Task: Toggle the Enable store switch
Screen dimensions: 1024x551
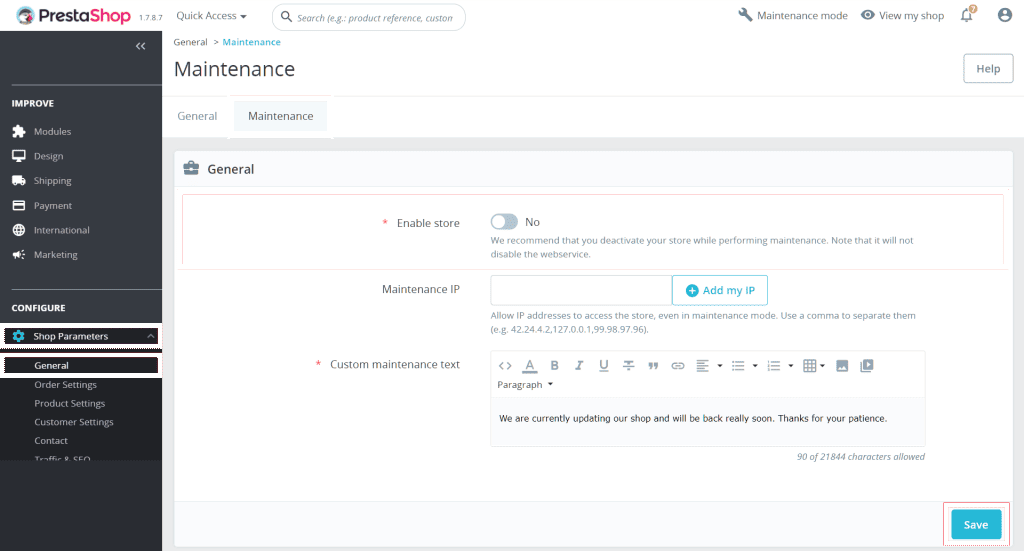Action: click(x=504, y=222)
